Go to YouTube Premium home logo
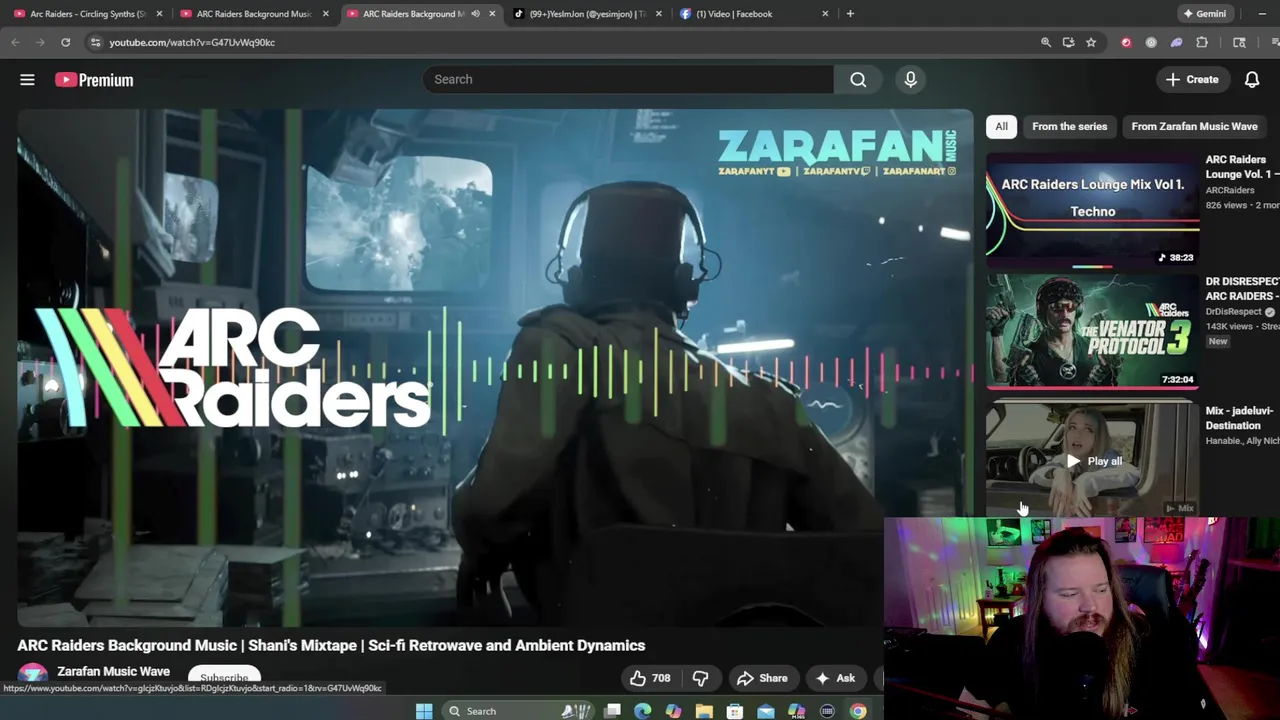 [94, 80]
